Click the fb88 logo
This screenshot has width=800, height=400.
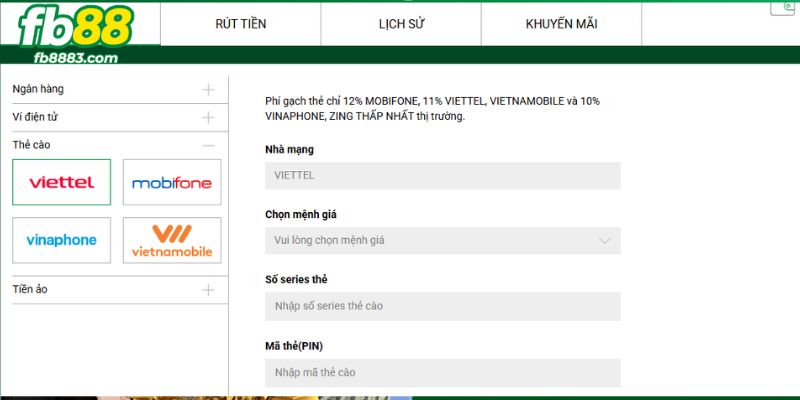coord(76,26)
